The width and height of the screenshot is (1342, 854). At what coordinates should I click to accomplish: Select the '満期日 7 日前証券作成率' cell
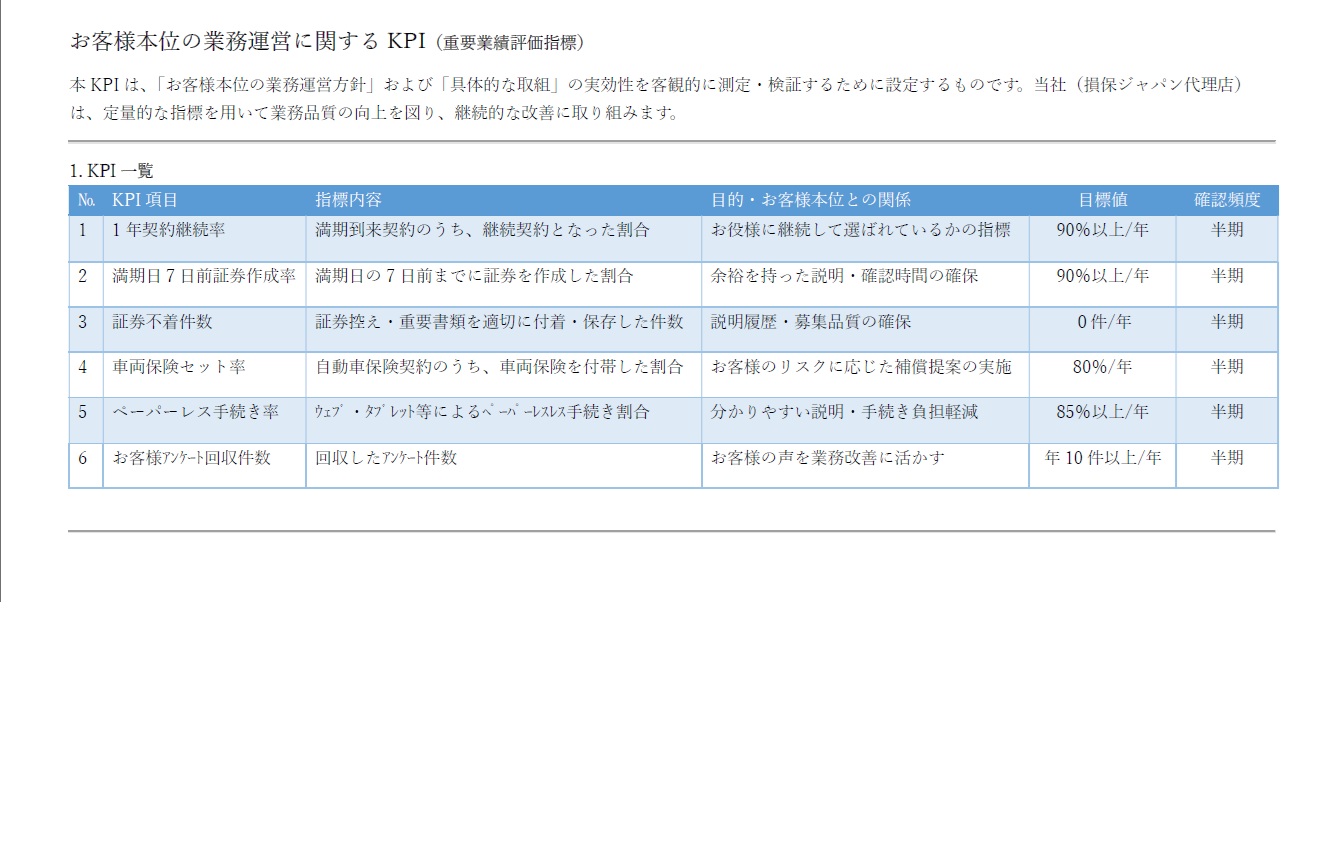click(x=204, y=277)
